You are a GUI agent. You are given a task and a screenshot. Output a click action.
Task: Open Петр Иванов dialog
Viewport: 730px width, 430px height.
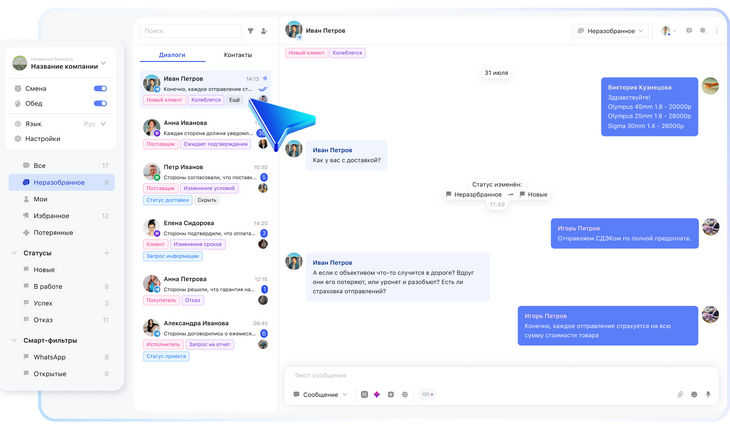click(x=205, y=184)
